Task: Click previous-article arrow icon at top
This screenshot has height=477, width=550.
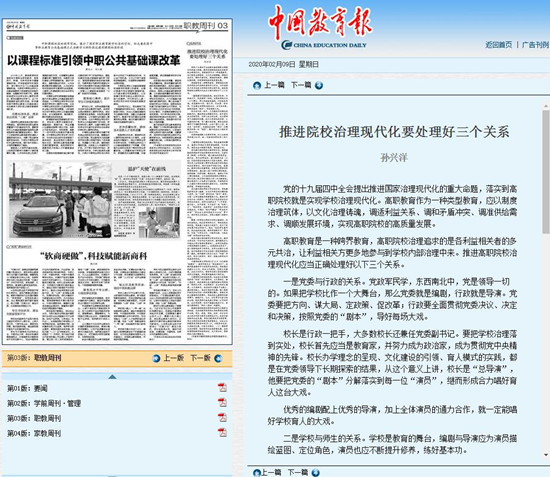Action: point(257,85)
